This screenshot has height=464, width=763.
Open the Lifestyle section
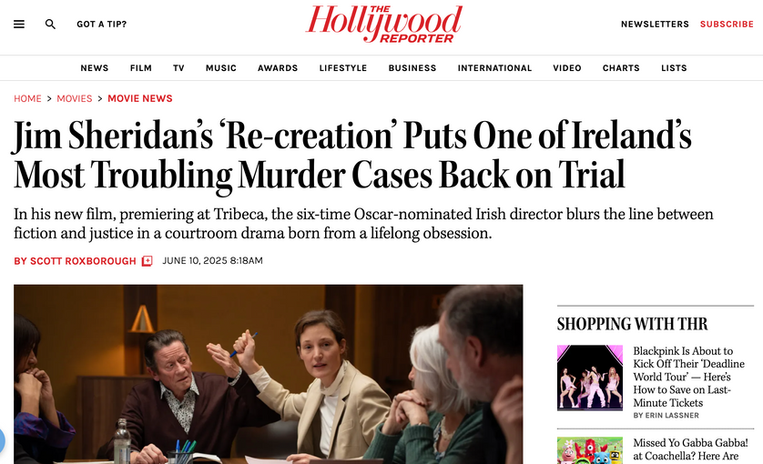(343, 68)
